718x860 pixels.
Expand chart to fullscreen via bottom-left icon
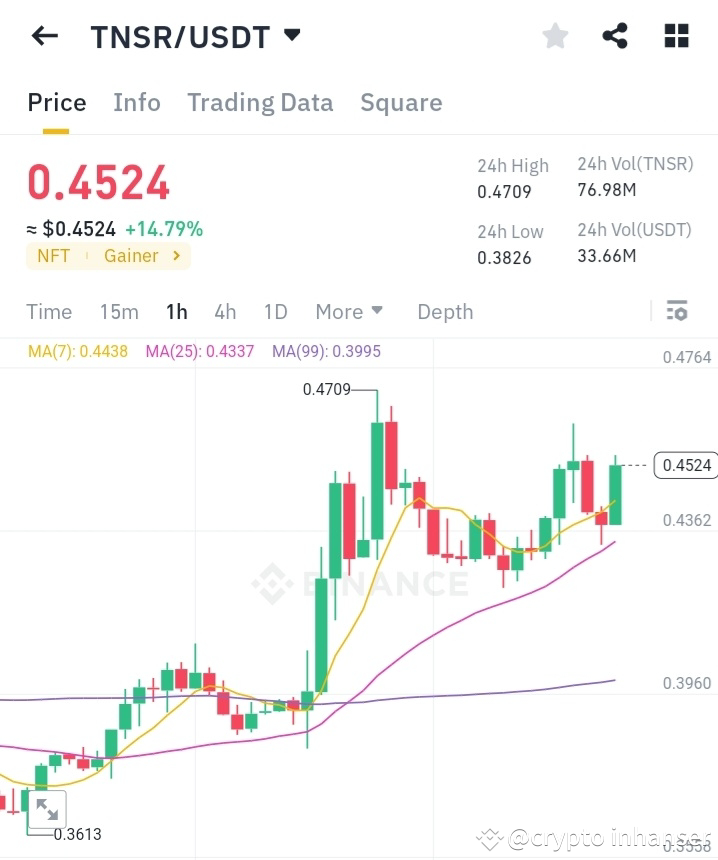[x=47, y=810]
